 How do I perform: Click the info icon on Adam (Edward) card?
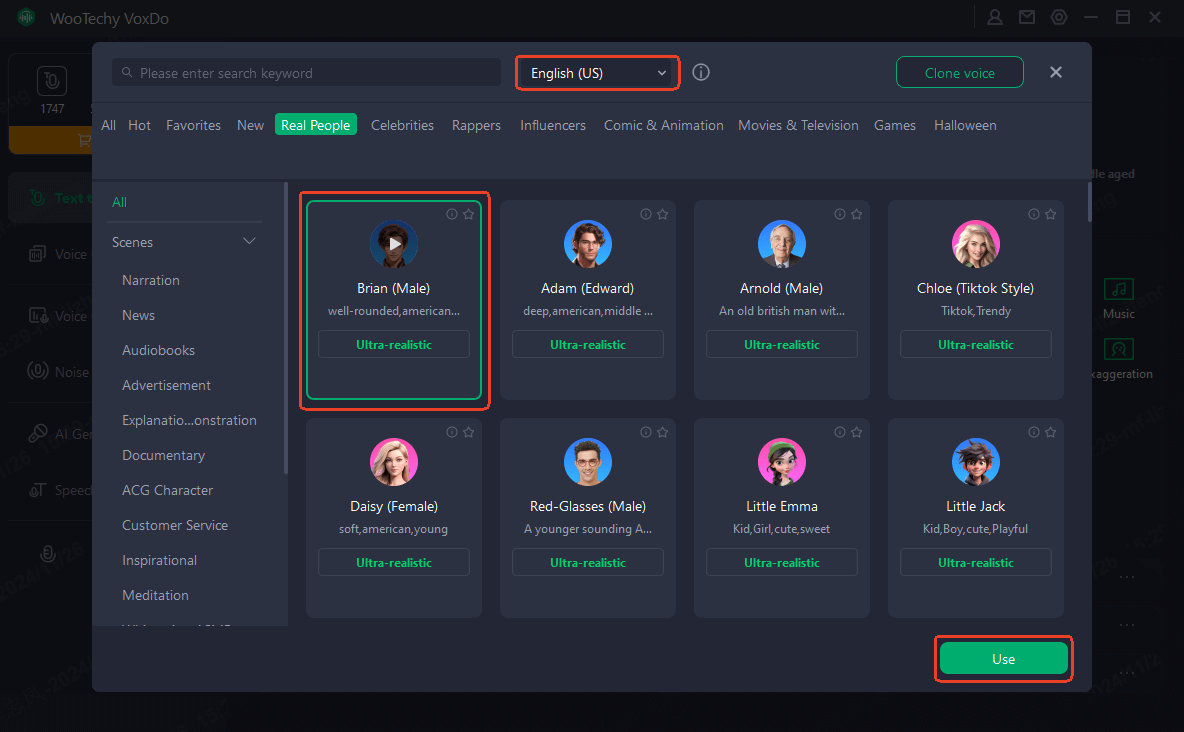[x=646, y=214]
